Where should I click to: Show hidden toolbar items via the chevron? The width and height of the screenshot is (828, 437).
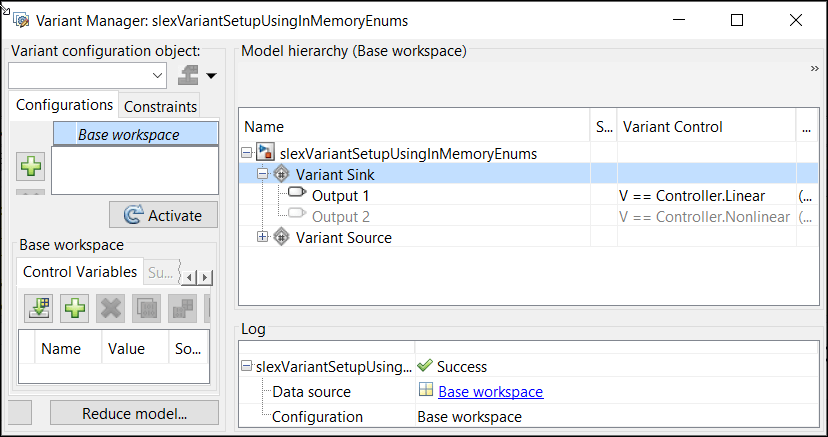click(815, 68)
